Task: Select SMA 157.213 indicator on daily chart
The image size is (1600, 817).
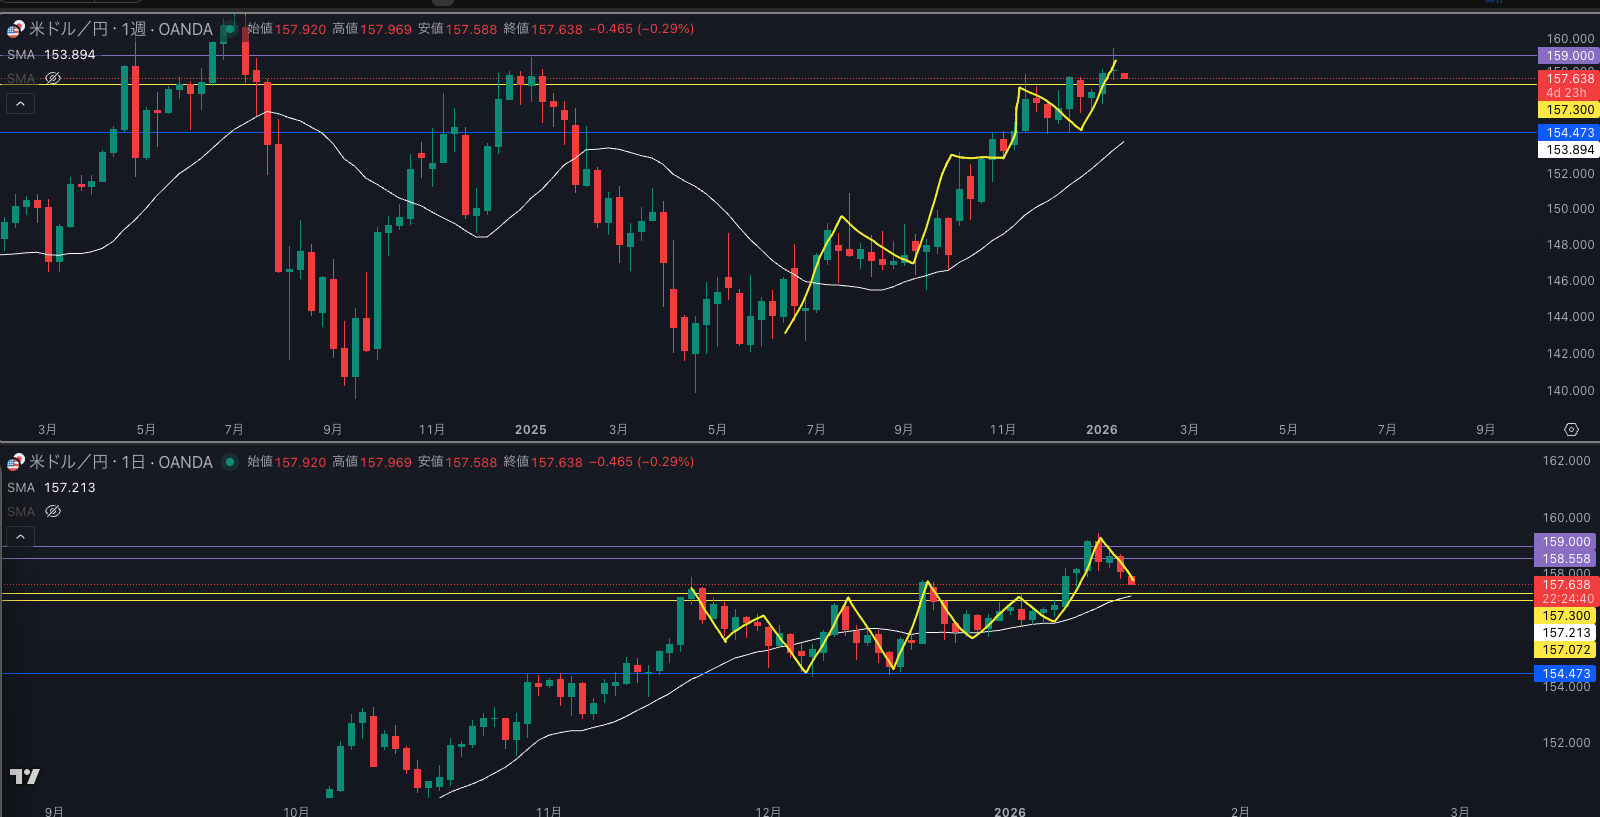Action: [x=51, y=488]
